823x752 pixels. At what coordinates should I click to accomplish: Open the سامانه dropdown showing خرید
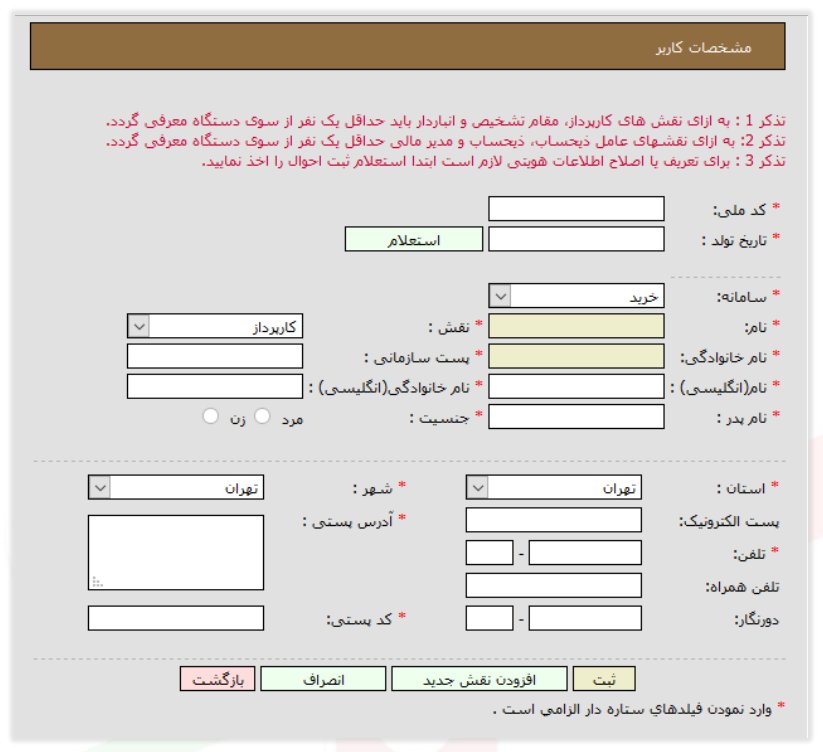pos(576,296)
